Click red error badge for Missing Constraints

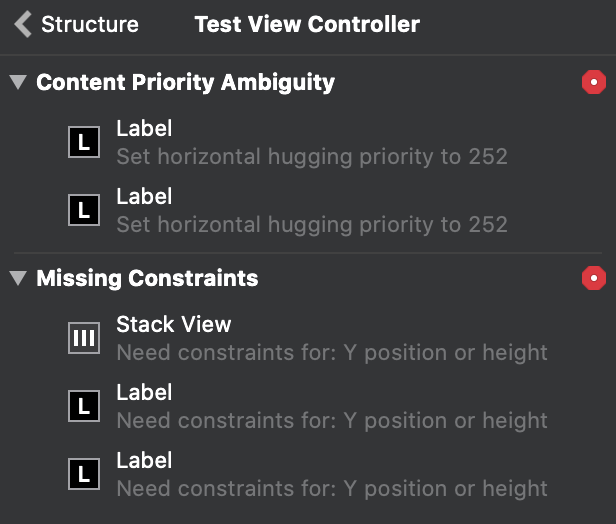pyautogui.click(x=594, y=278)
